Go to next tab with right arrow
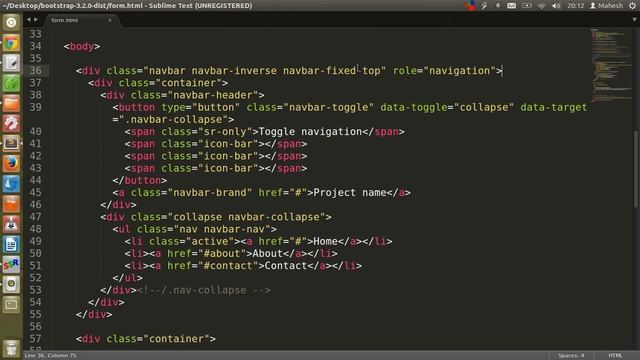 36,20
